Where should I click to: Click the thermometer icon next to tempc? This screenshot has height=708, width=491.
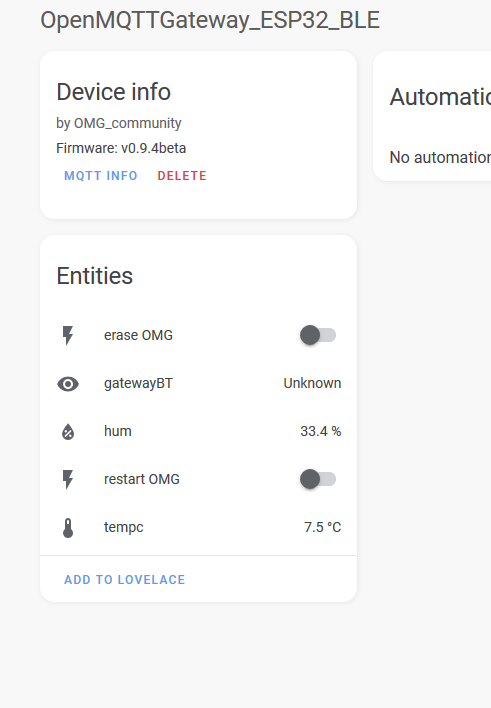click(68, 527)
